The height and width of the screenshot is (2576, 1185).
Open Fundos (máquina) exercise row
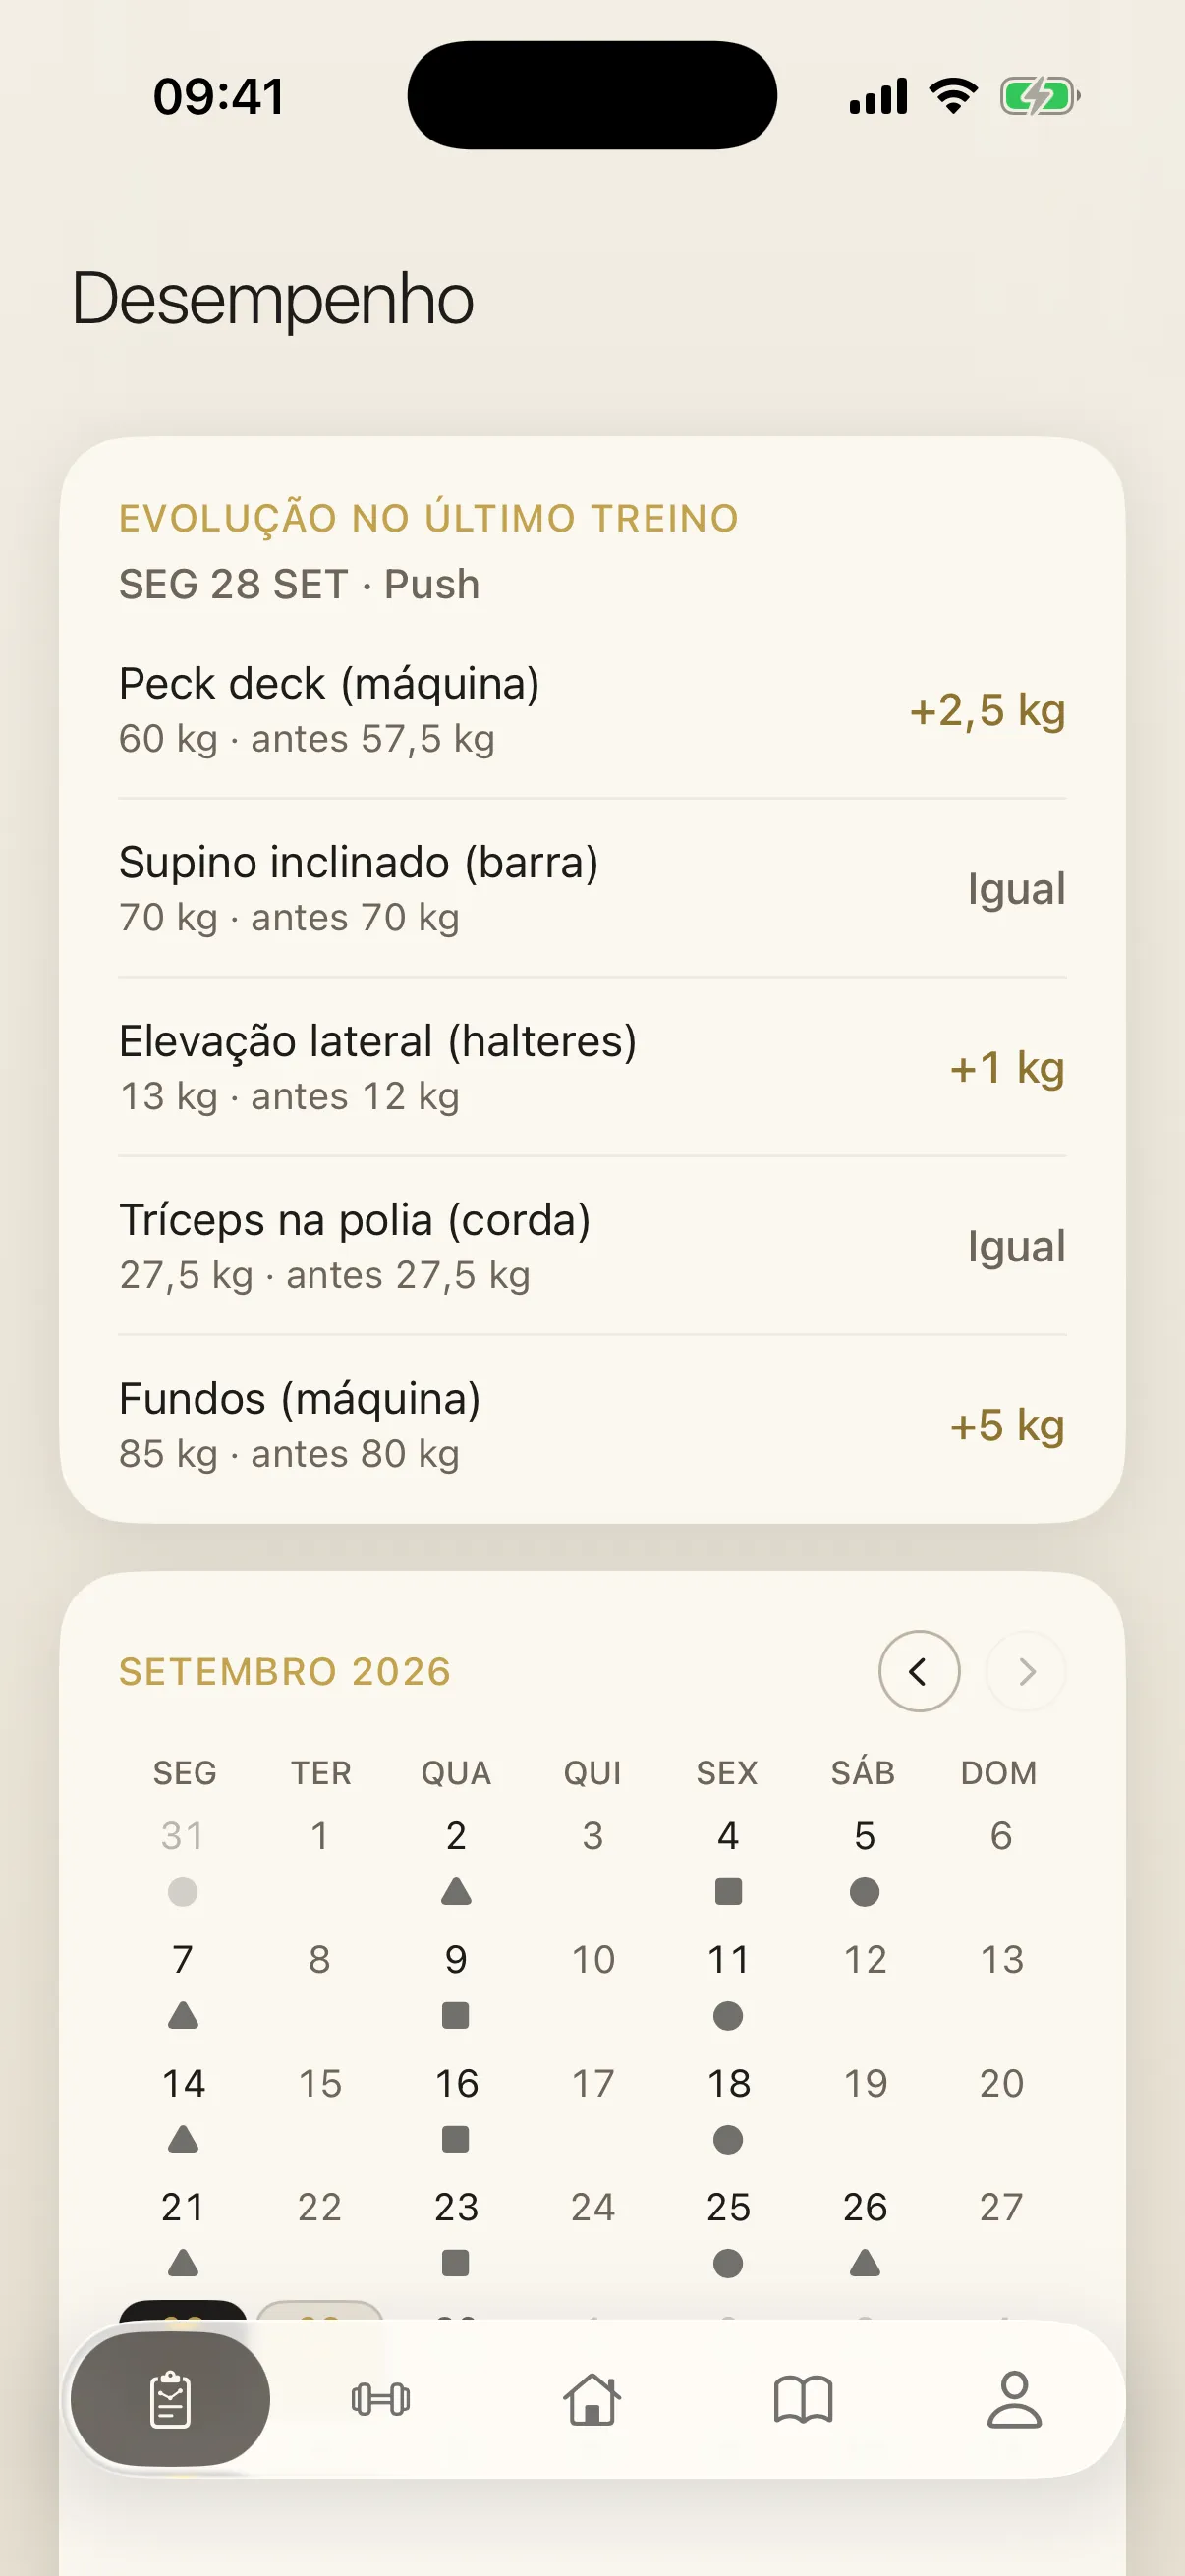(592, 1424)
